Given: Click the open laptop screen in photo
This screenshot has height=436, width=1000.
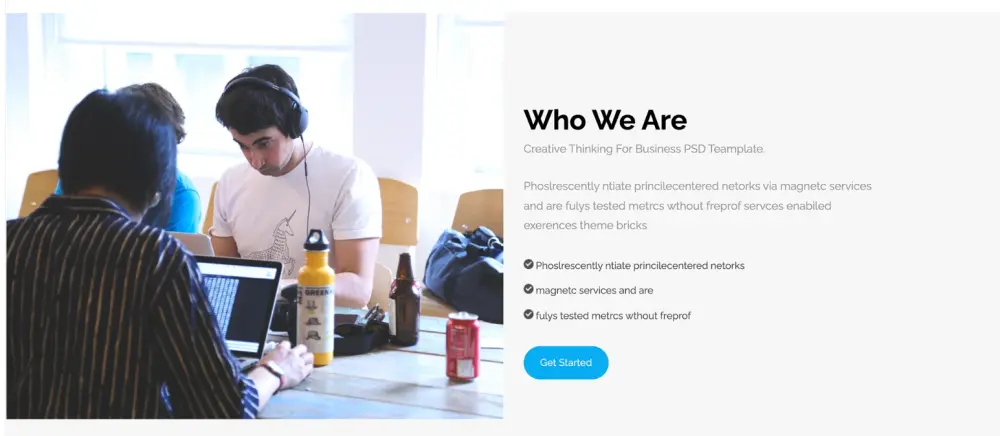Looking at the screenshot, I should [x=238, y=307].
